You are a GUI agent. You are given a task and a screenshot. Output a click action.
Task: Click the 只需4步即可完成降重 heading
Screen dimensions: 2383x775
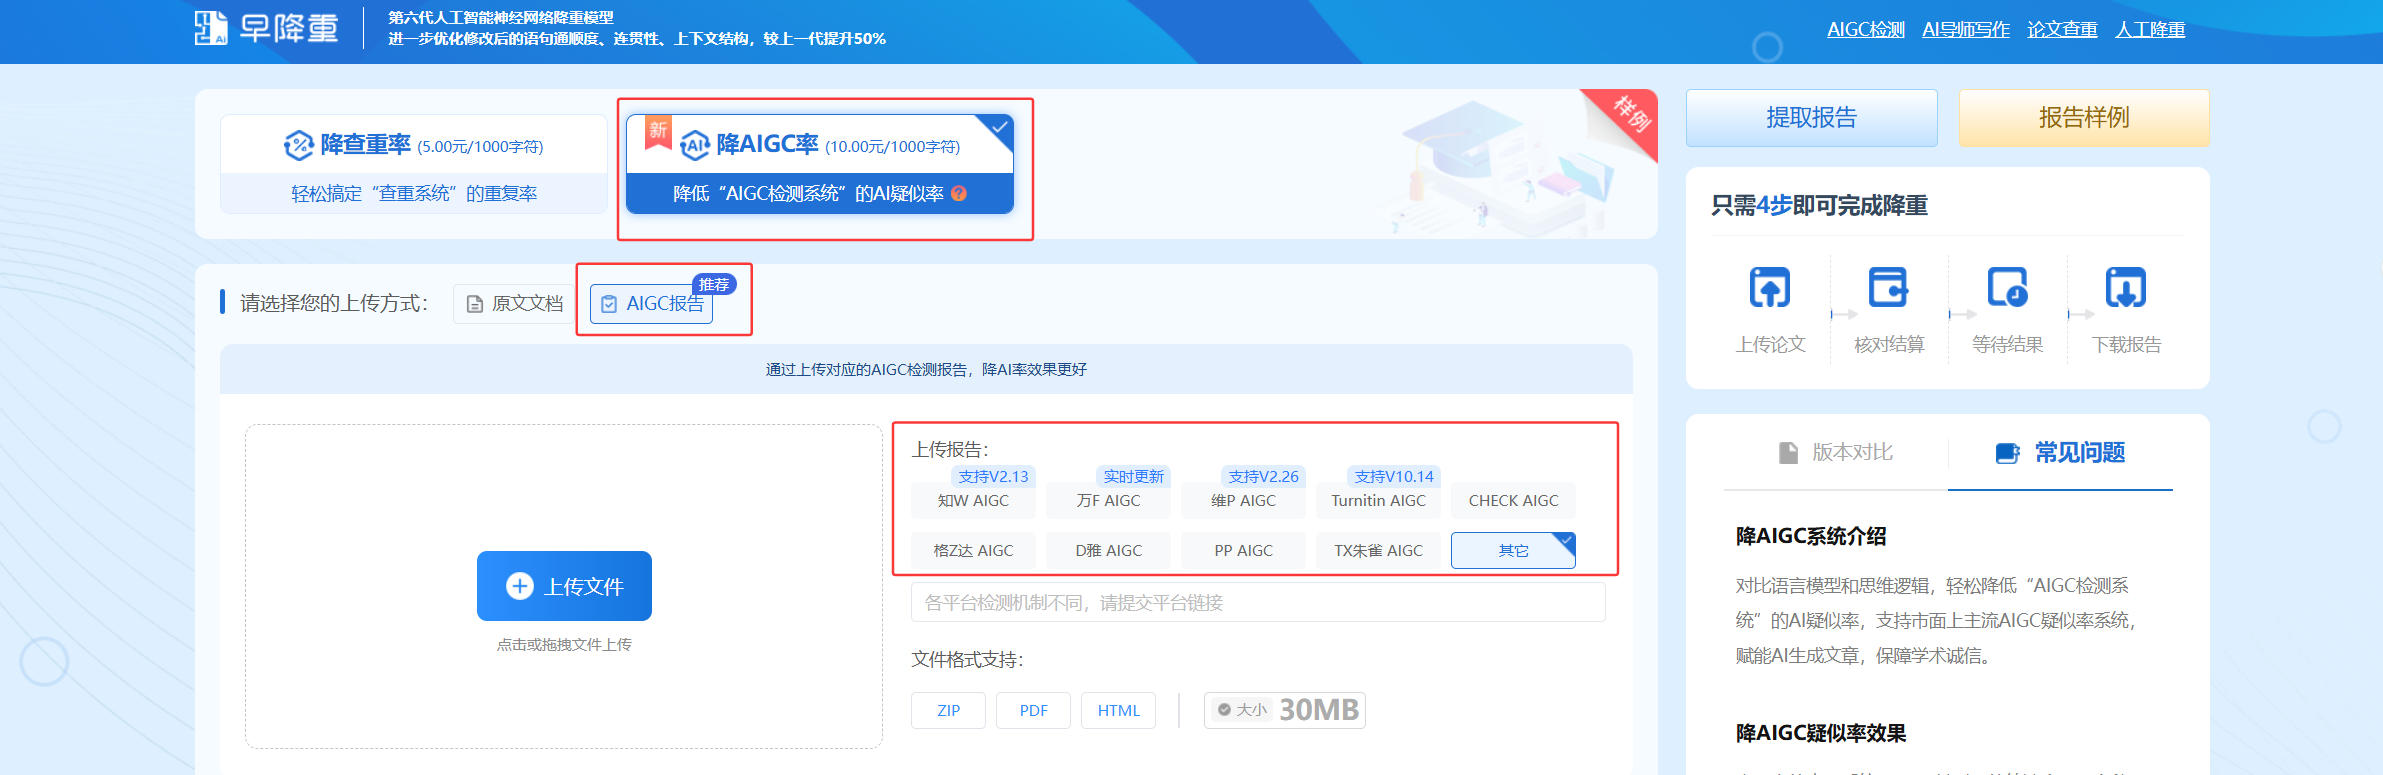(x=1819, y=206)
